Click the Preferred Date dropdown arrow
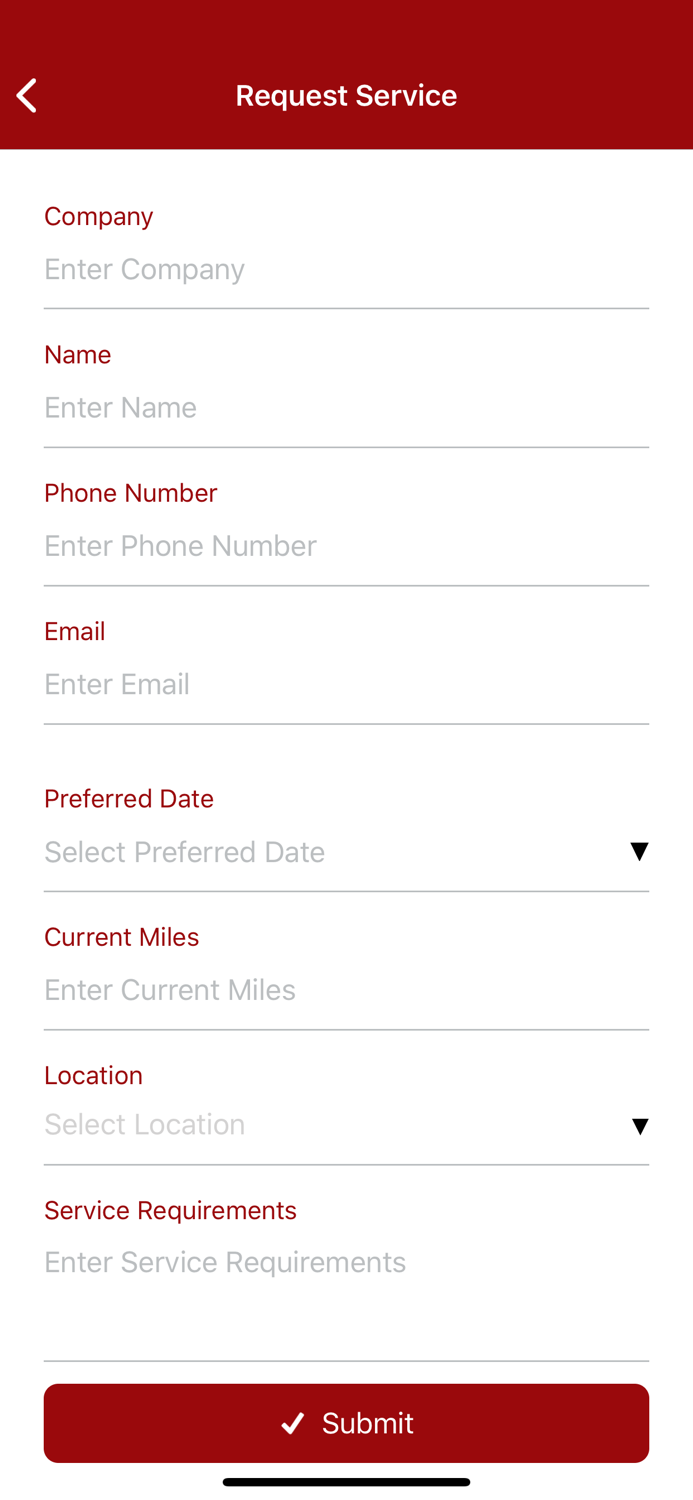 click(x=639, y=851)
